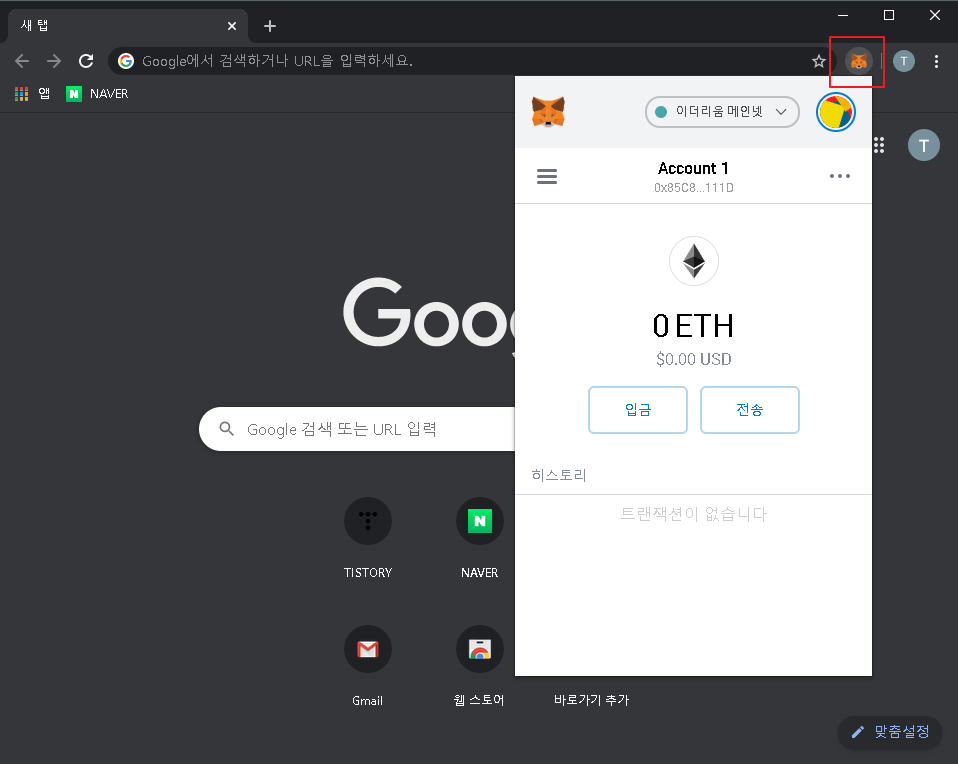The width and height of the screenshot is (958, 764).
Task: Open the TISTORY shortcut
Action: 368,538
